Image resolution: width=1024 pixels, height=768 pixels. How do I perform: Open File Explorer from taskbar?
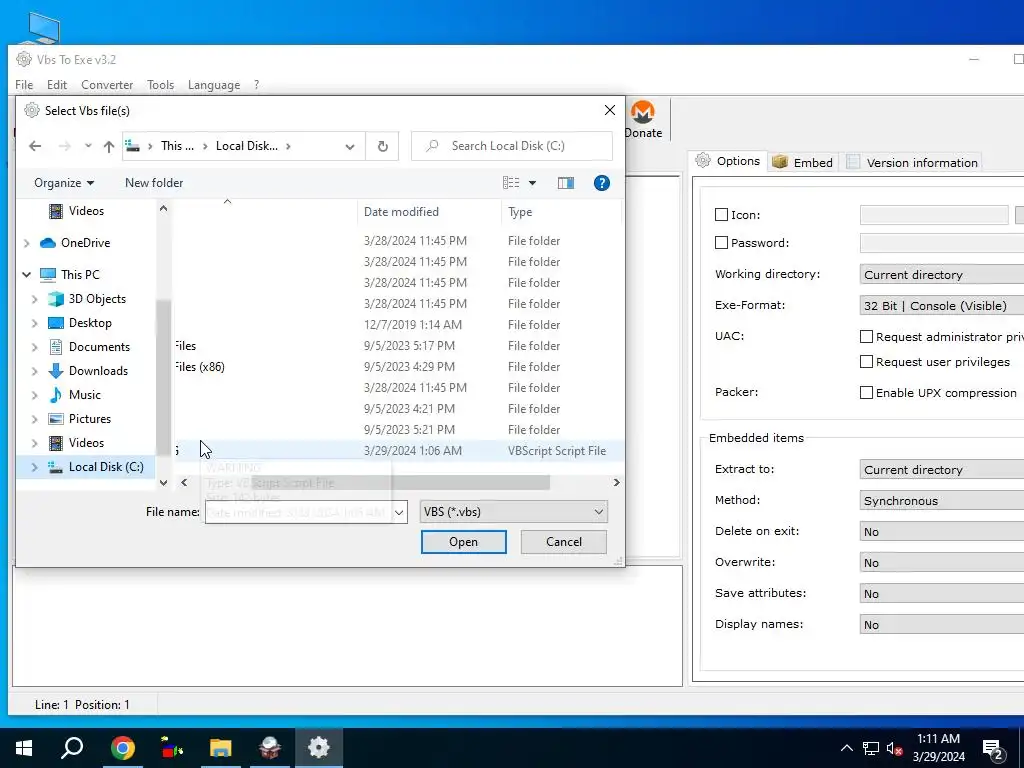point(221,748)
